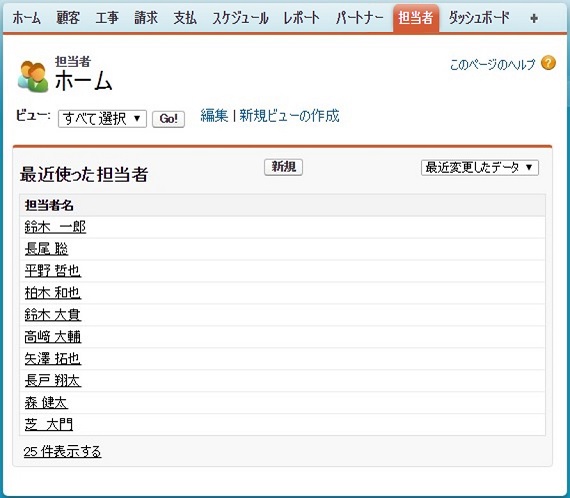570x498 pixels.
Task: Click the 新規 button
Action: (284, 167)
